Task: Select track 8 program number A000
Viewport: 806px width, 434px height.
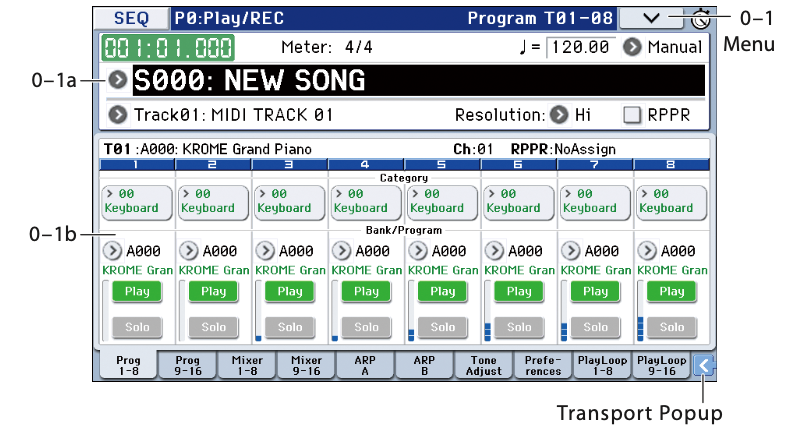Action: (678, 251)
